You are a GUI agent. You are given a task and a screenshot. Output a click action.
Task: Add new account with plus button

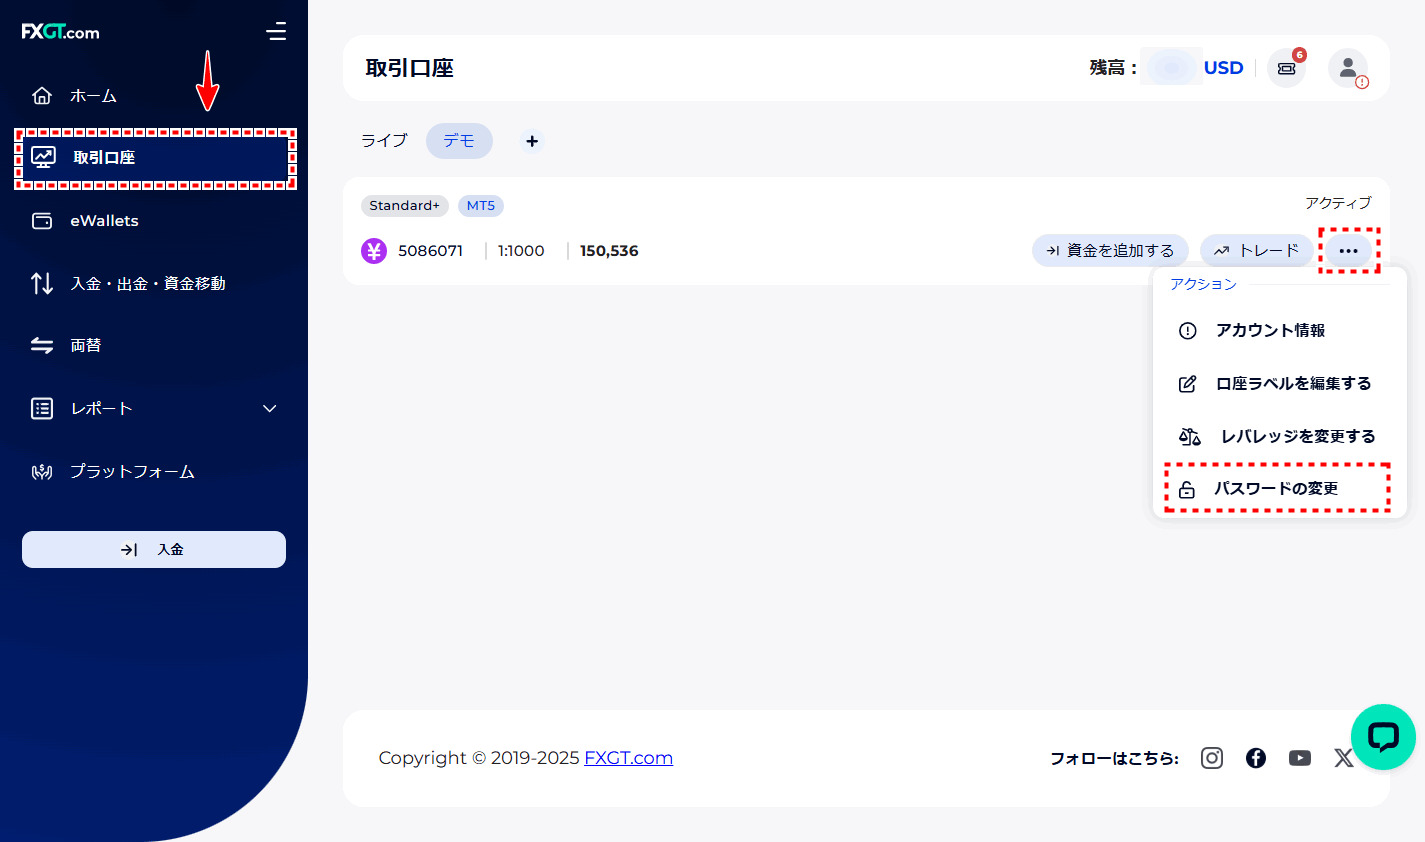[532, 141]
